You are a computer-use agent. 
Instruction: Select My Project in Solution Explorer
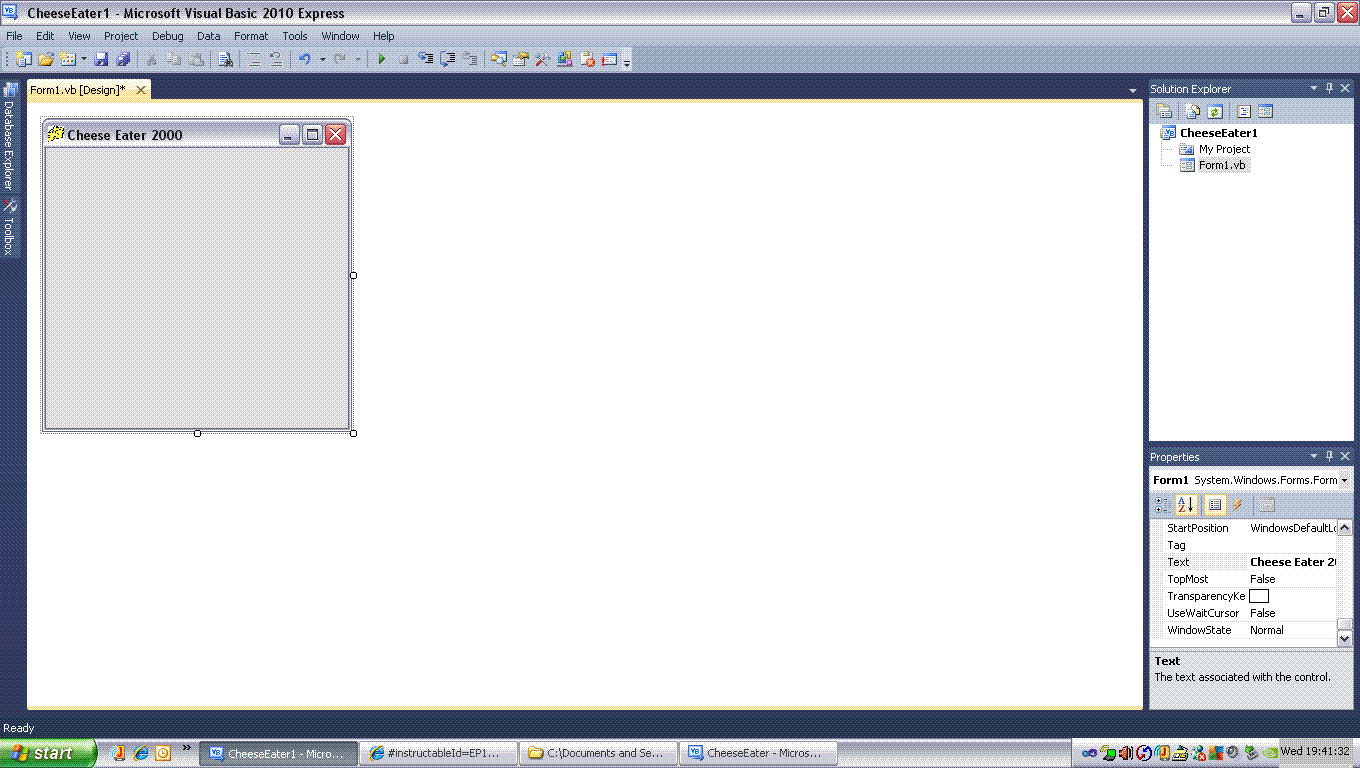pos(1224,149)
